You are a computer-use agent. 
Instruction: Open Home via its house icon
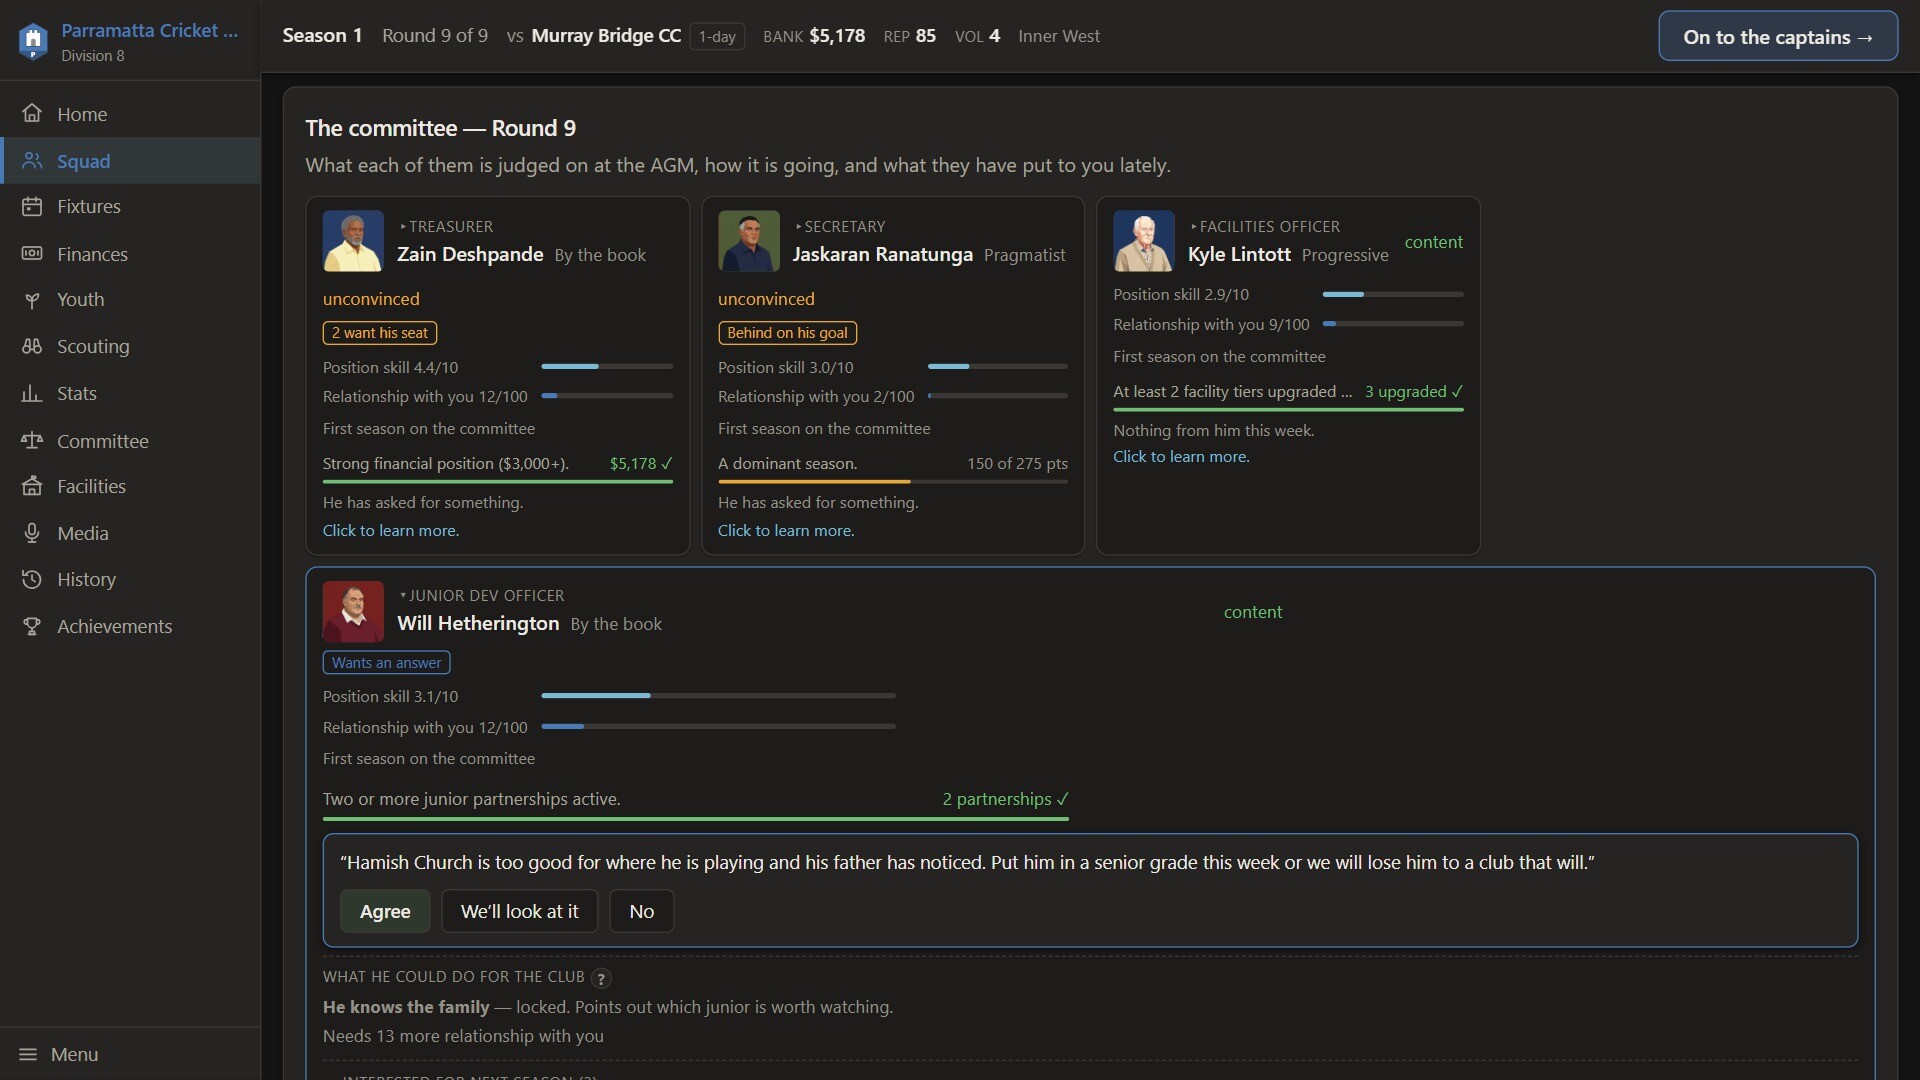point(32,113)
